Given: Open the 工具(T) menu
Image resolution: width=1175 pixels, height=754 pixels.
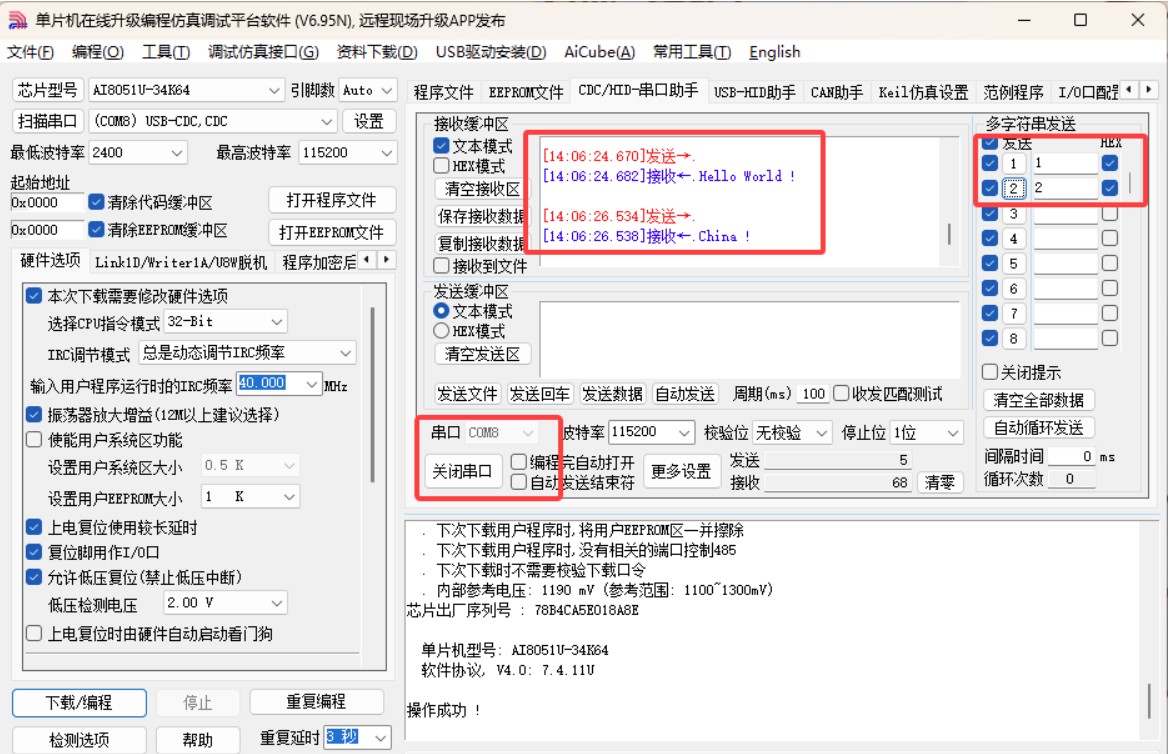Looking at the screenshot, I should tap(166, 52).
